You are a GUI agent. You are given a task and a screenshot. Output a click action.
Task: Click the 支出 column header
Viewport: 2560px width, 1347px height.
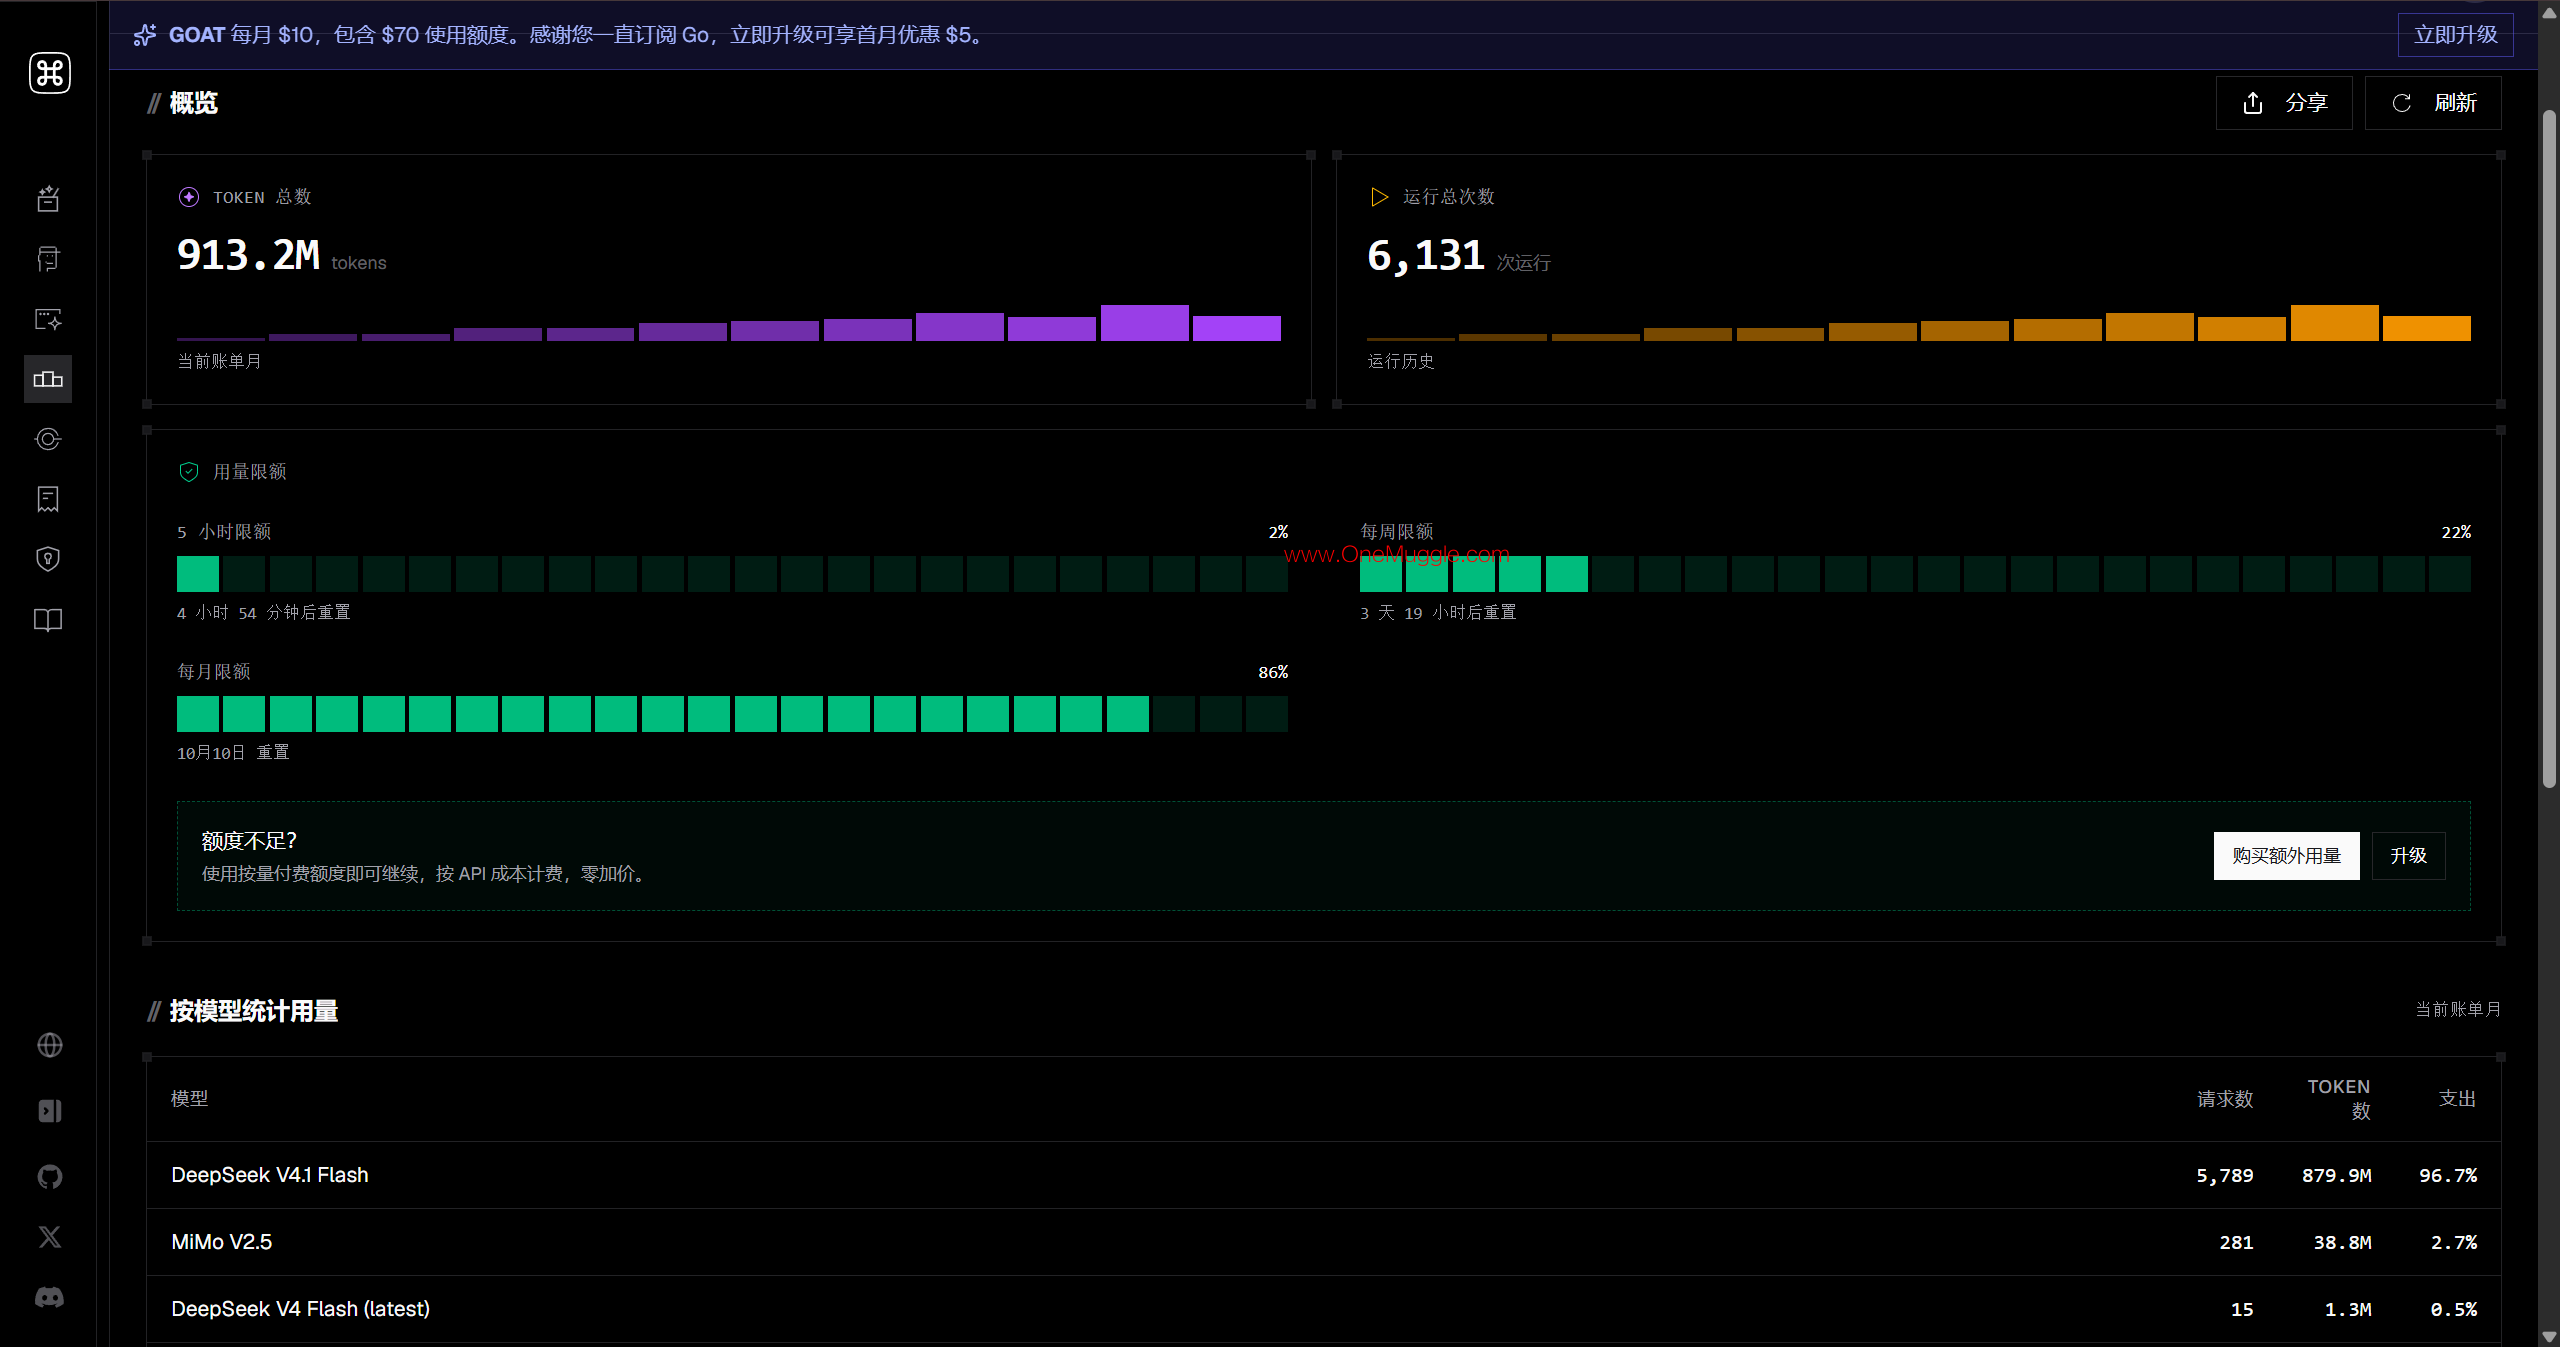click(x=2457, y=1099)
